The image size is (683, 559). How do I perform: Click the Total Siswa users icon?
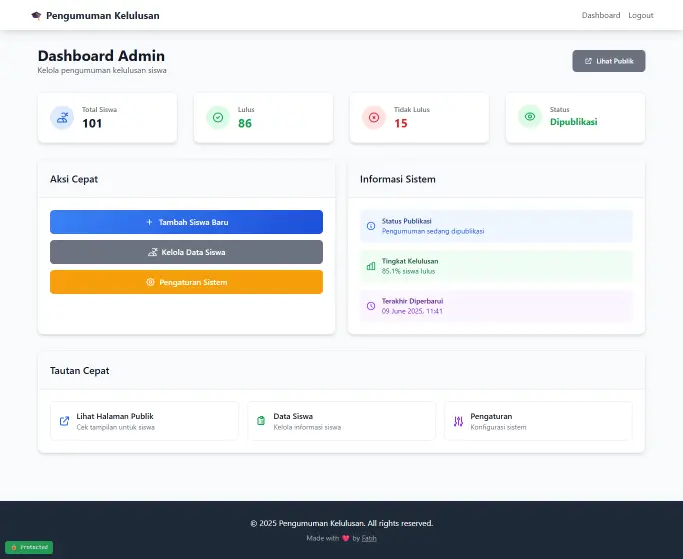pyautogui.click(x=62, y=118)
